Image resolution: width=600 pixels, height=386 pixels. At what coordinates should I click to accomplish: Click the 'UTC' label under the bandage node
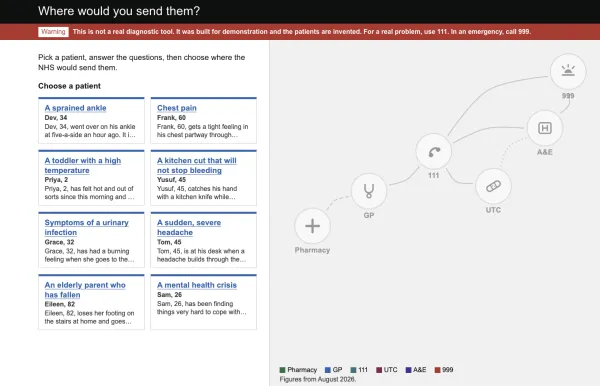point(493,210)
